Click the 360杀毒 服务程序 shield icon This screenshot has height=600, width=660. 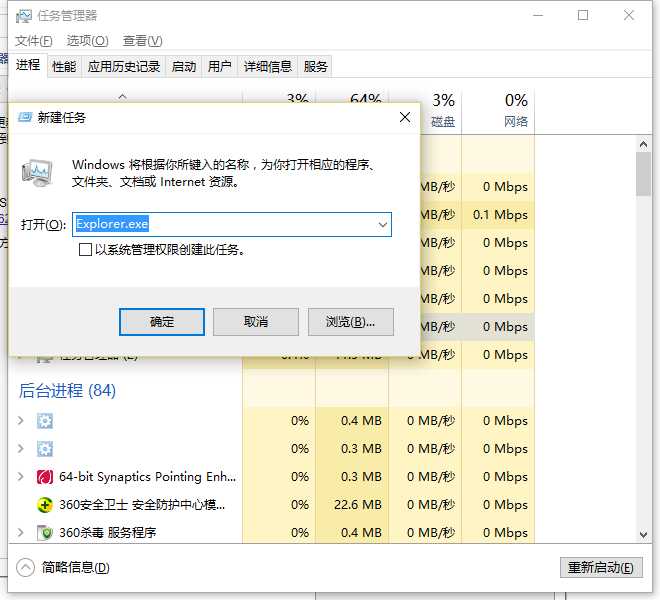pyautogui.click(x=45, y=533)
